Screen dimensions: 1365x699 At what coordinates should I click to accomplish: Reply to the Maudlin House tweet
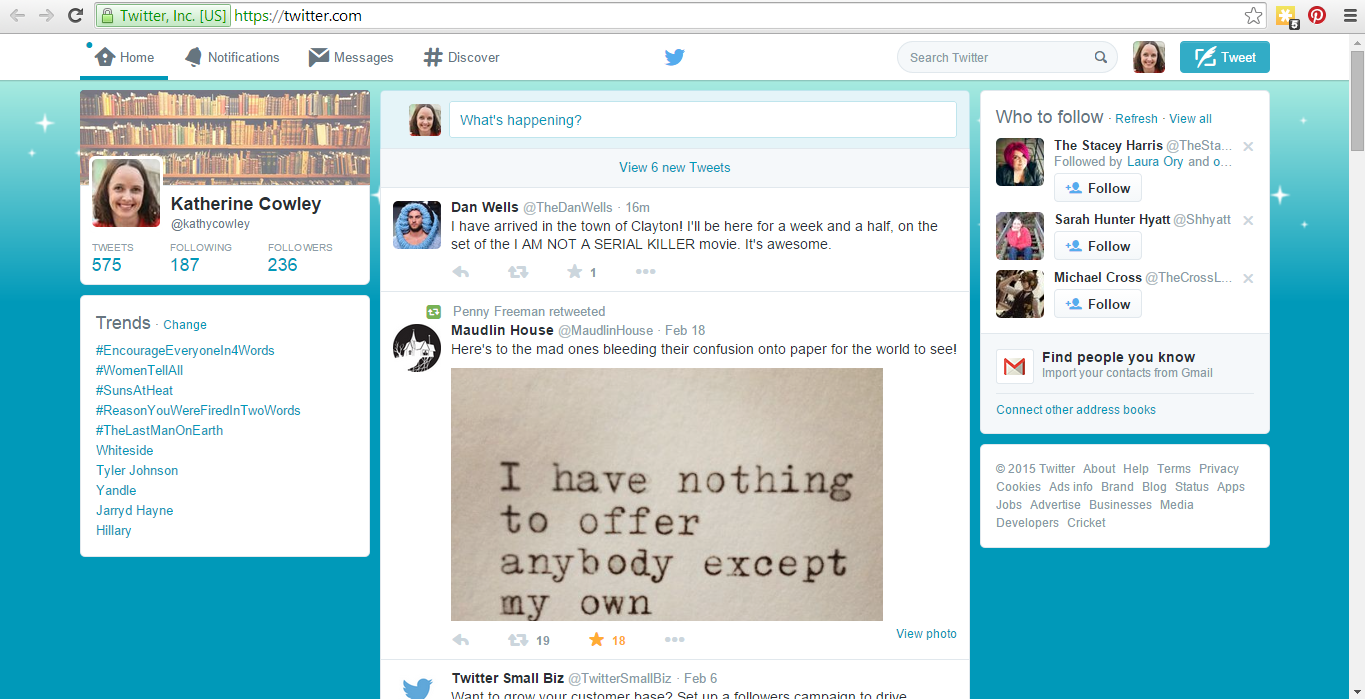(461, 640)
